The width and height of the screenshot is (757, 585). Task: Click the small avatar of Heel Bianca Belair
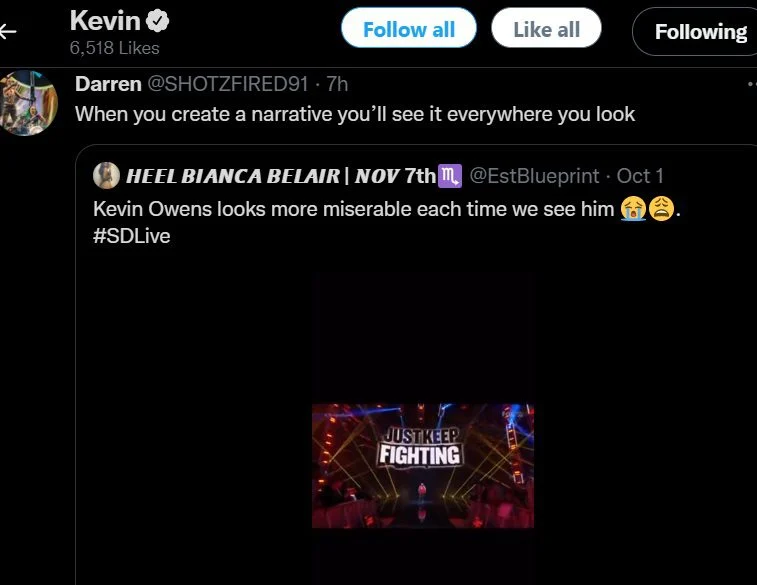(x=106, y=175)
